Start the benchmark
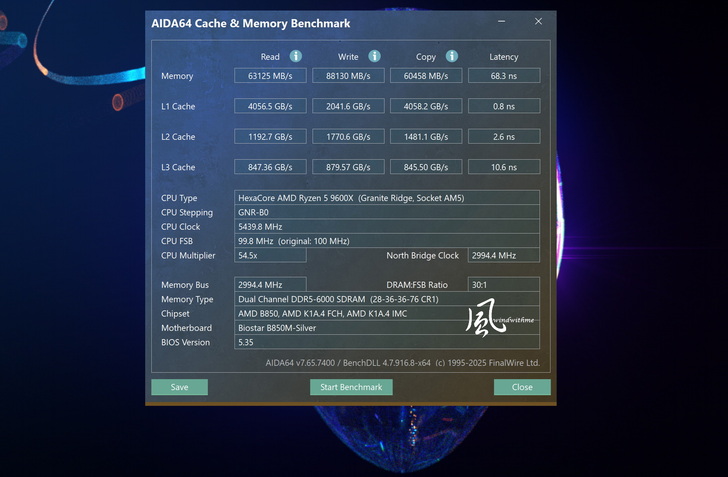 (x=351, y=387)
